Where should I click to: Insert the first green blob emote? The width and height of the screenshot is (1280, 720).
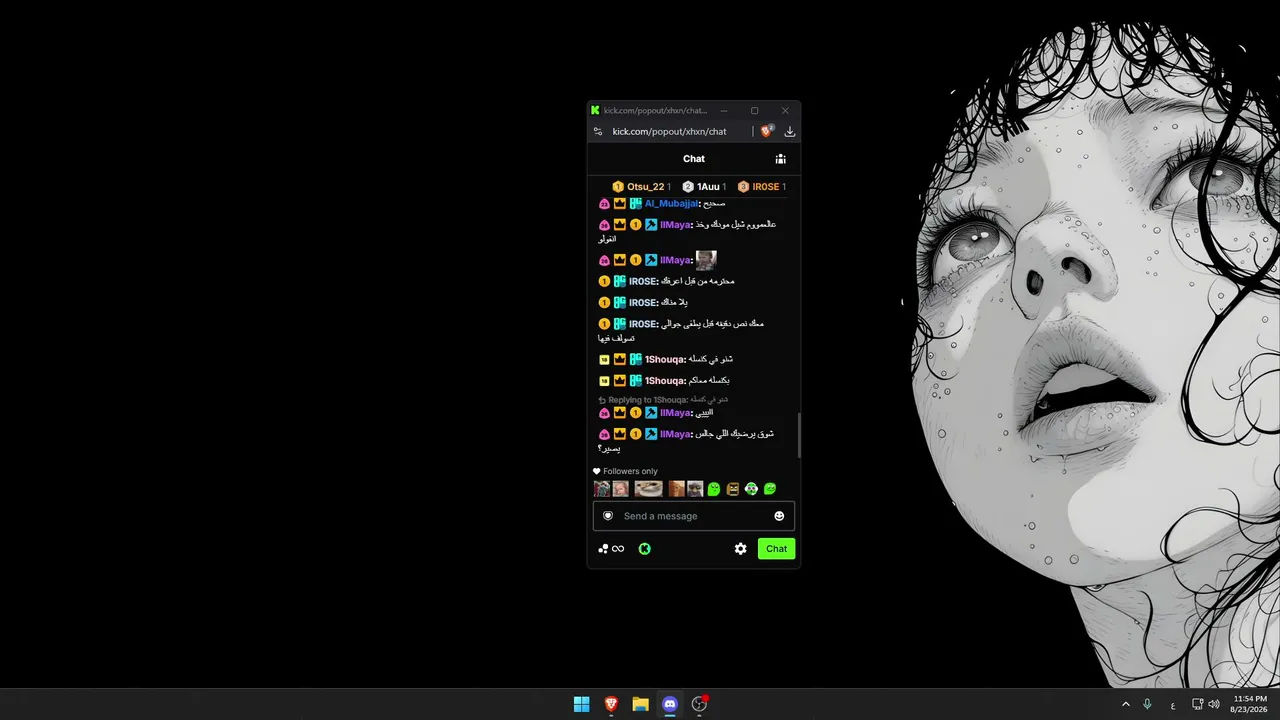714,489
